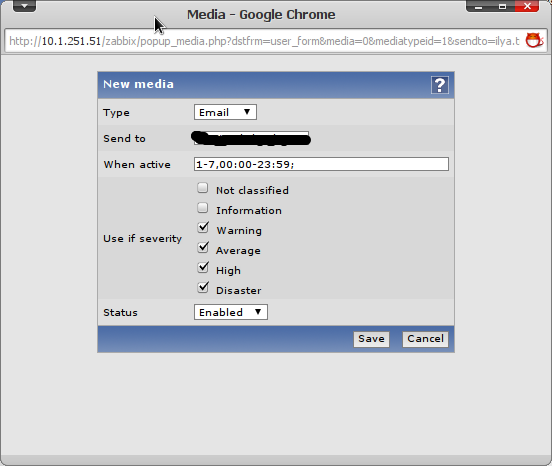This screenshot has width=552, height=466.
Task: Uncheck the Warning severity checkbox
Action: (x=203, y=228)
